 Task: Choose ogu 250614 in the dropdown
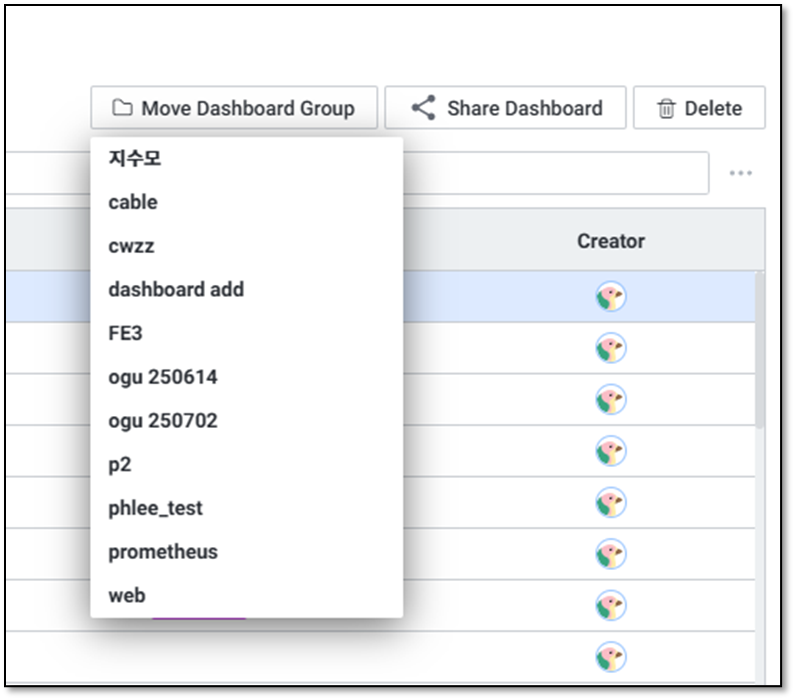click(x=163, y=377)
